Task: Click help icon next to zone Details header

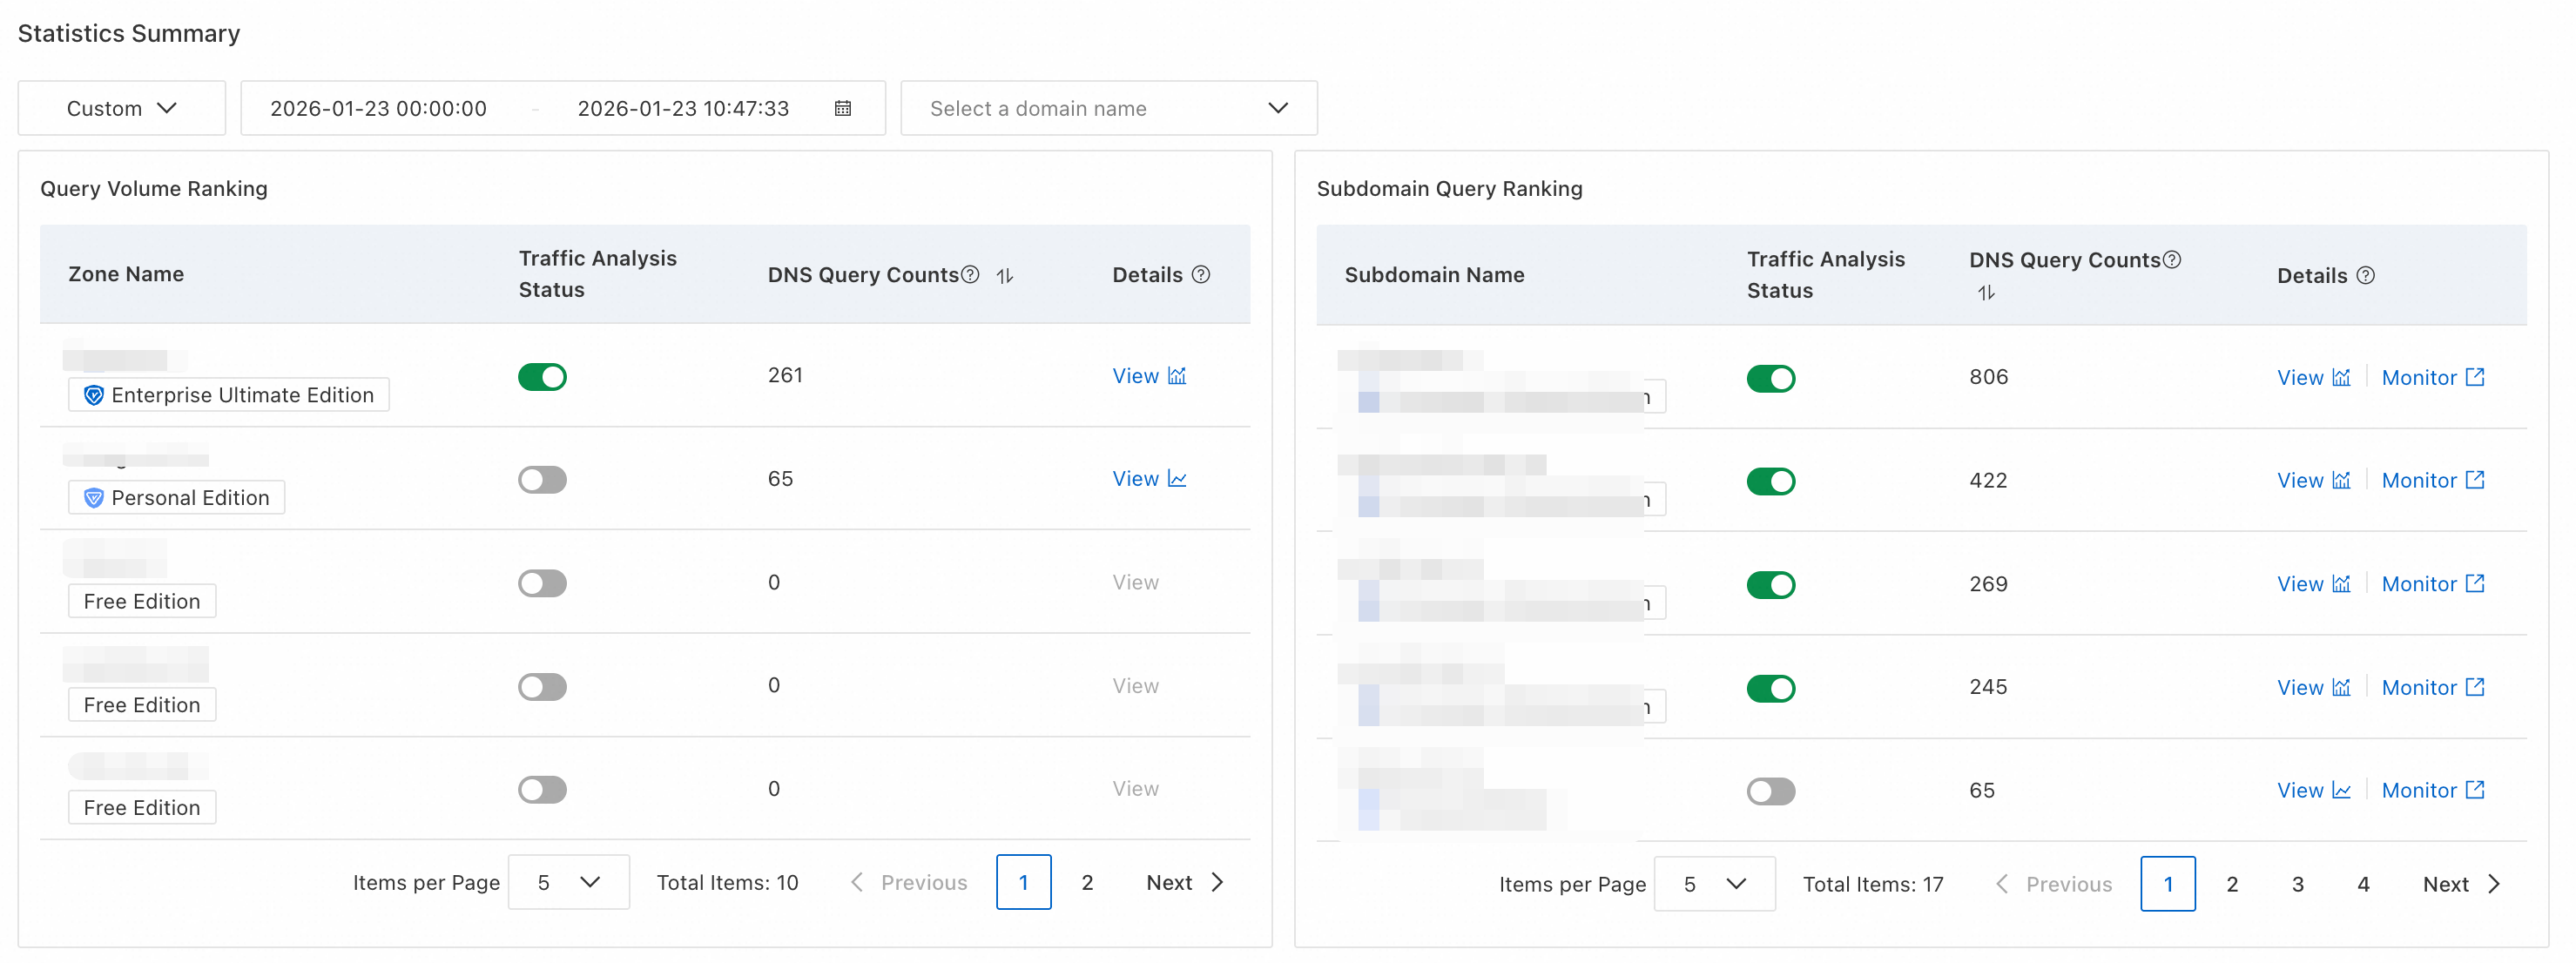Action: click(x=1201, y=274)
